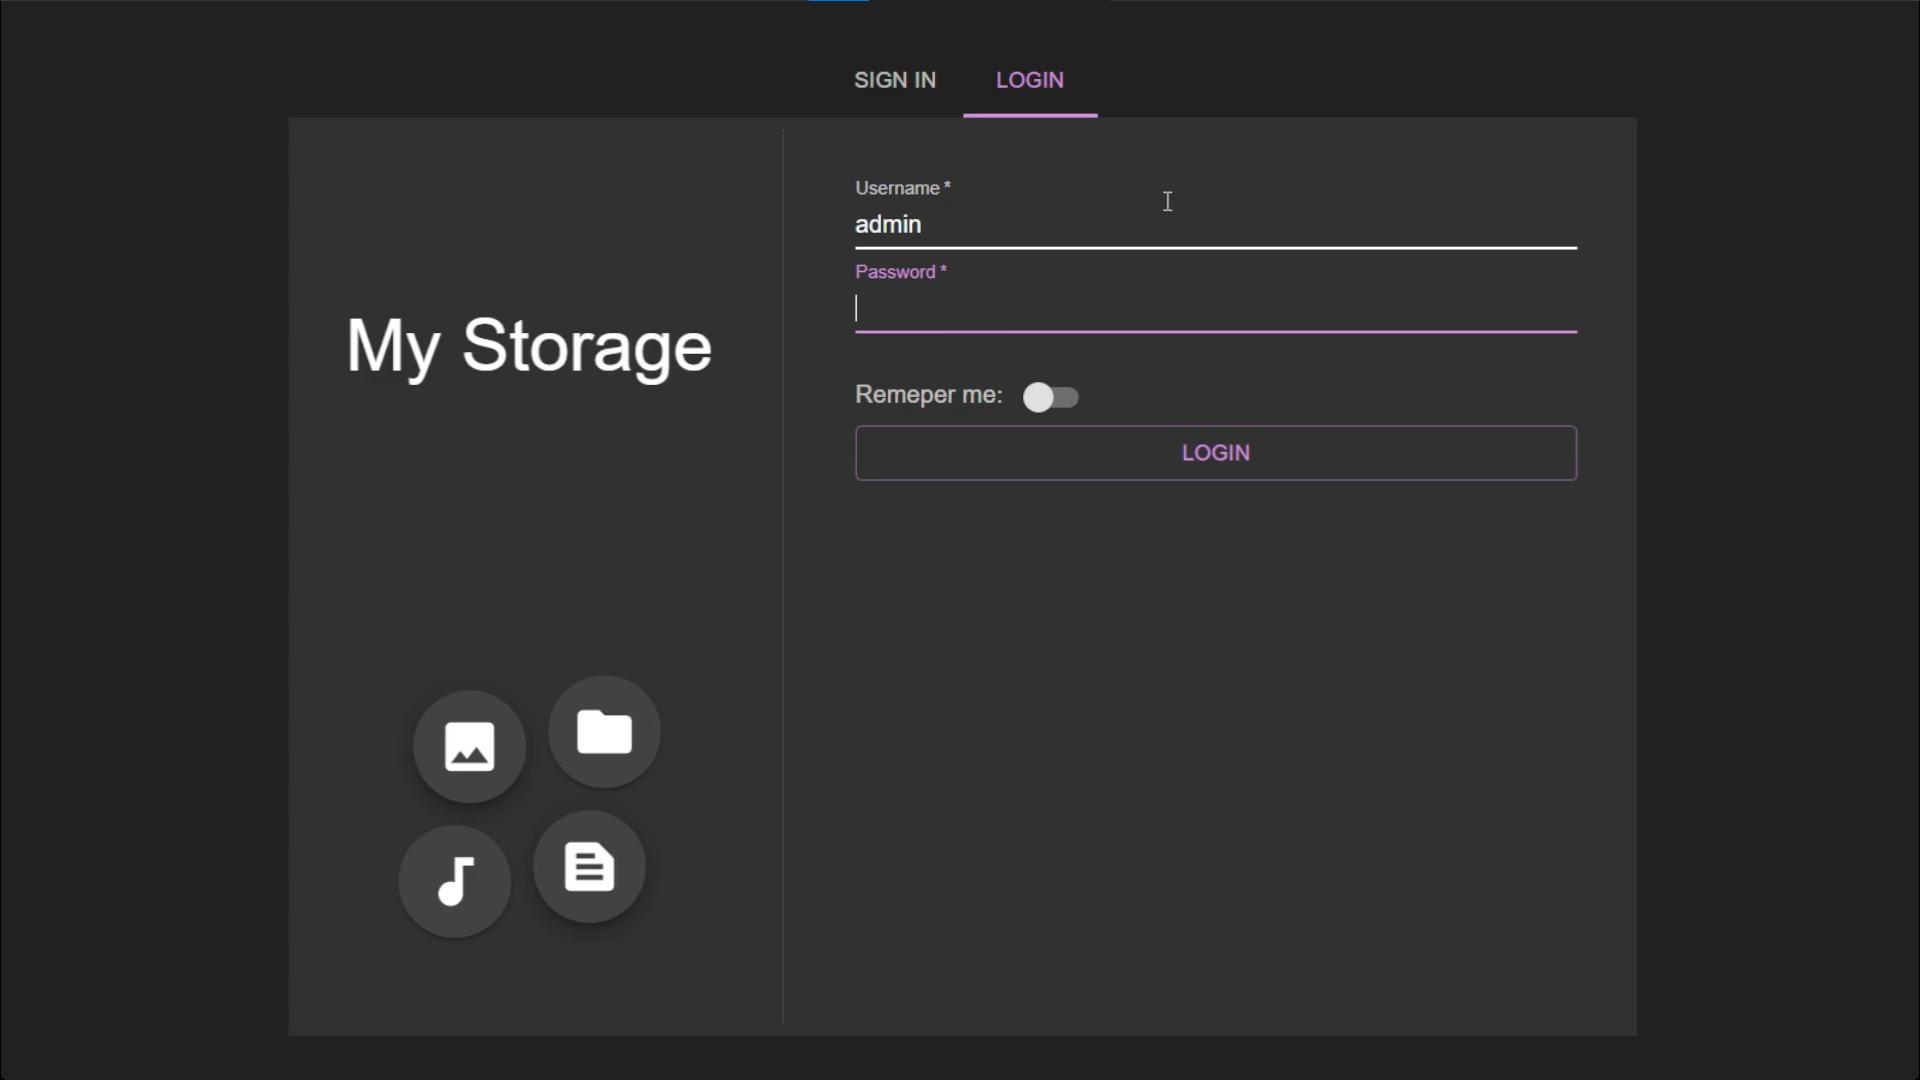The height and width of the screenshot is (1080, 1920).
Task: Toggle the Remember me switch
Action: (1050, 397)
